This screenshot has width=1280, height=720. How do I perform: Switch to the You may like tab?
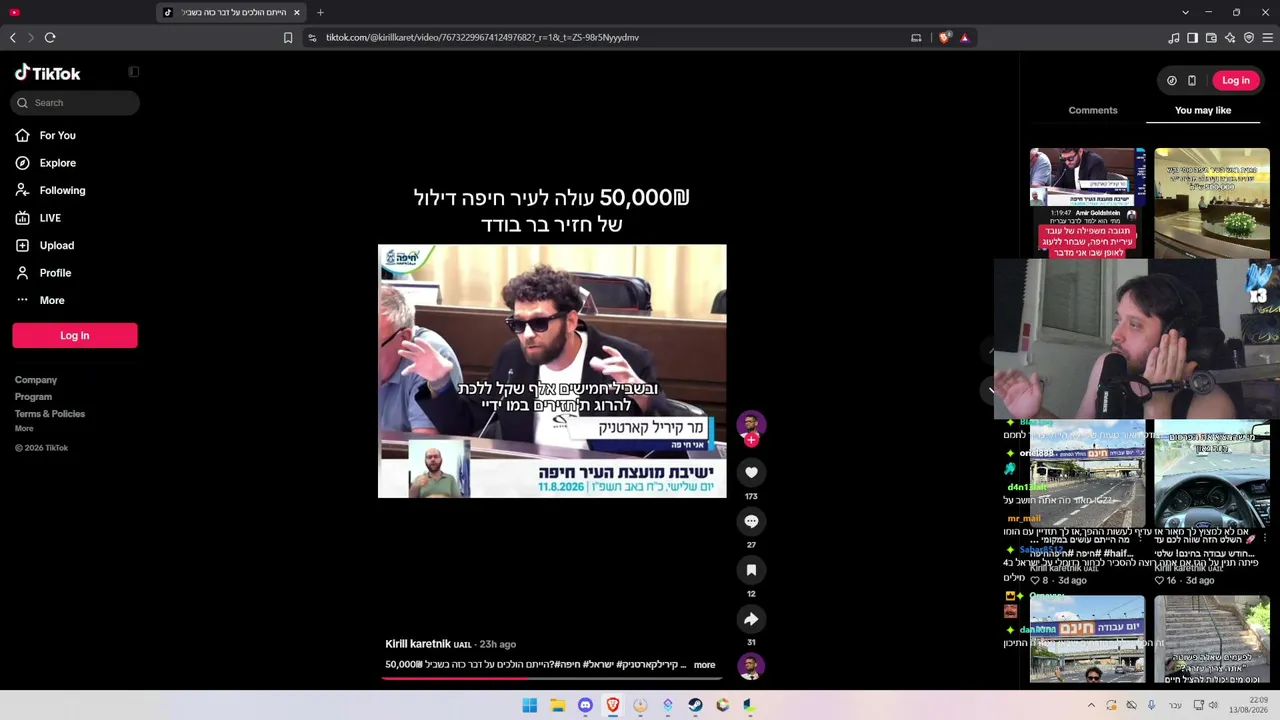[1203, 110]
